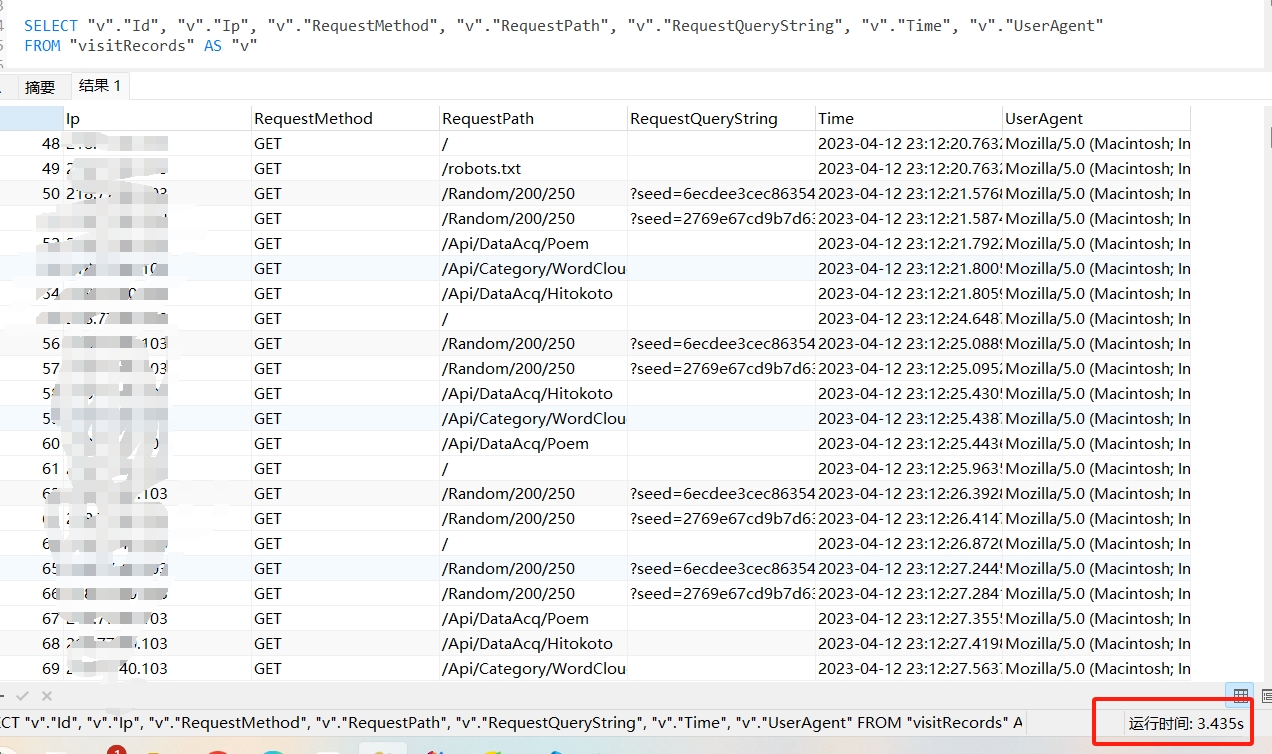Select the /robots.txt path cell
The height and width of the screenshot is (754, 1272).
click(x=533, y=168)
